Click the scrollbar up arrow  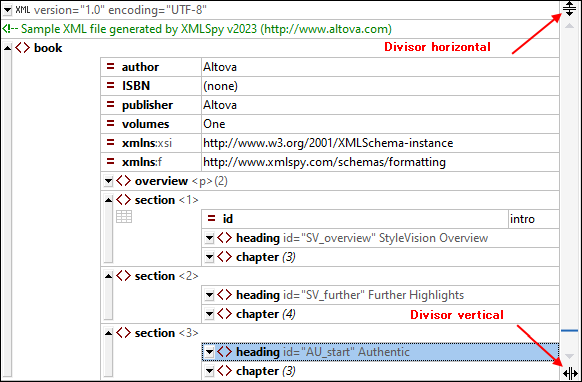[x=569, y=26]
